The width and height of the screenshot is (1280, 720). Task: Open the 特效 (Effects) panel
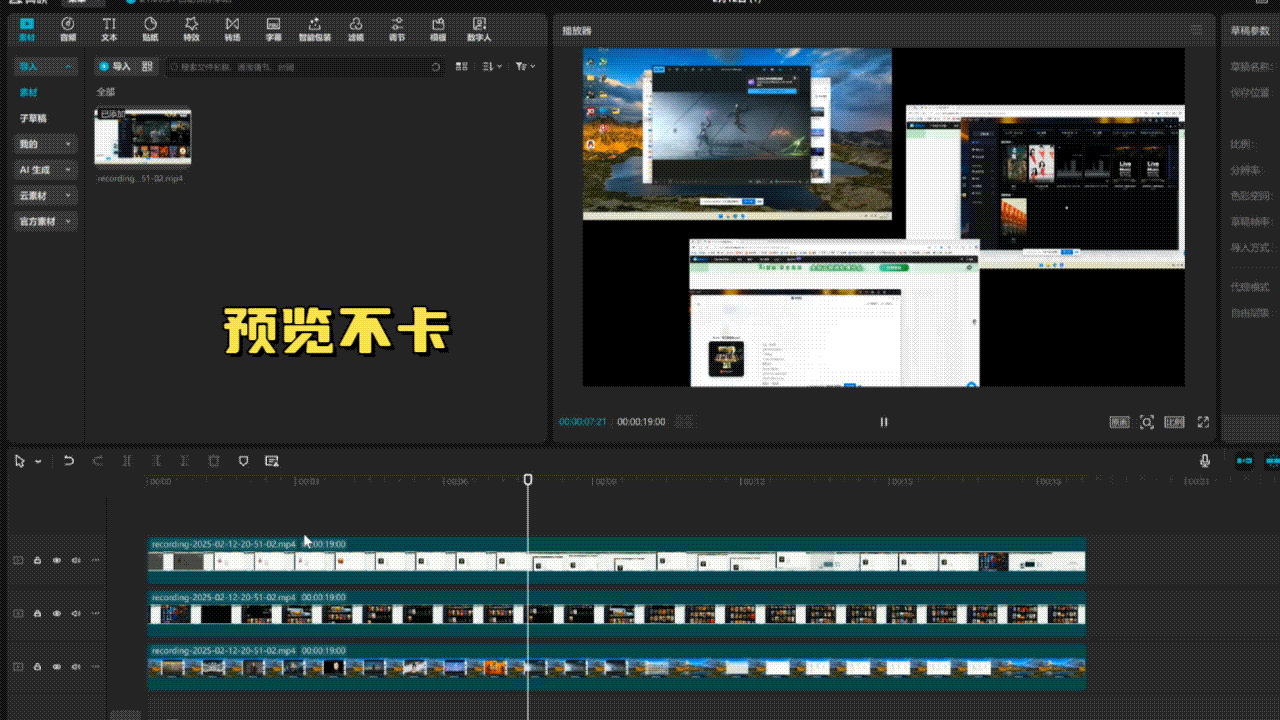click(191, 28)
